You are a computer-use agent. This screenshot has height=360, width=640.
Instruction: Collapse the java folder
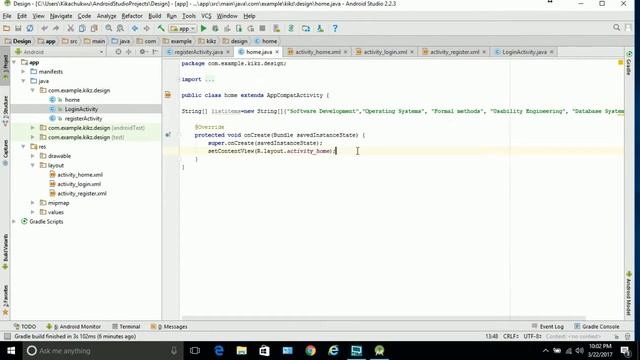(x=23, y=81)
